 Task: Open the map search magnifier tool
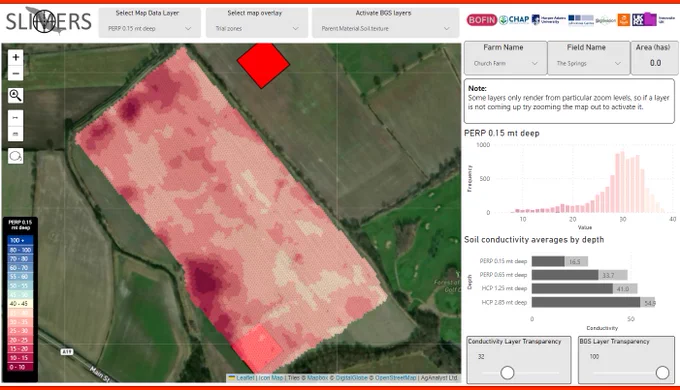(x=16, y=95)
